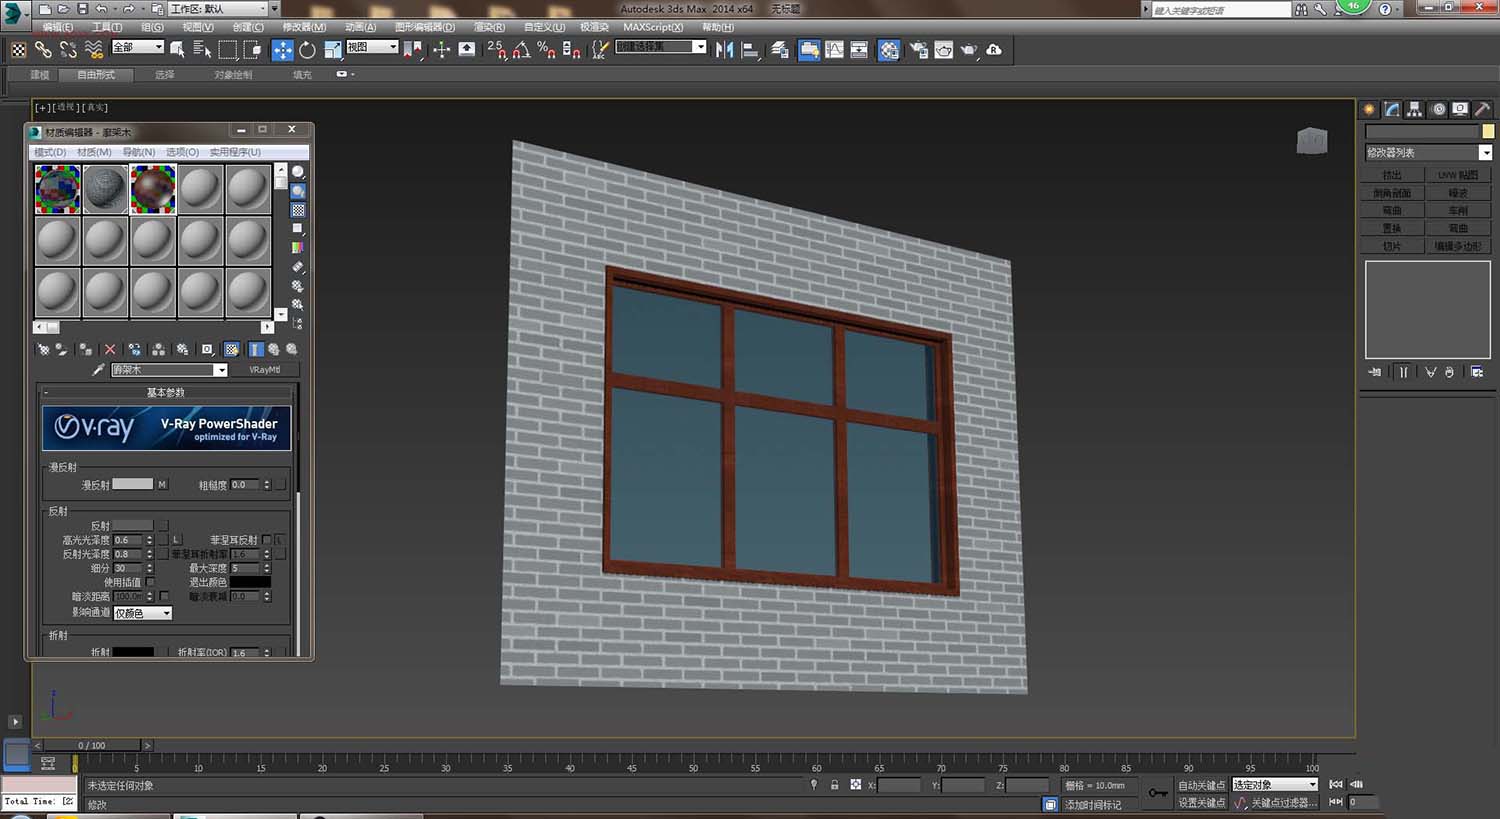Image resolution: width=1500 pixels, height=819 pixels.
Task: Expand the 影响通道 dropdown
Action: tap(143, 613)
